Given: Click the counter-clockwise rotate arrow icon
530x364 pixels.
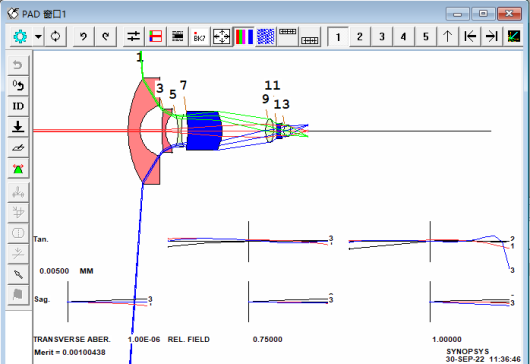Looking at the screenshot, I should [83, 36].
